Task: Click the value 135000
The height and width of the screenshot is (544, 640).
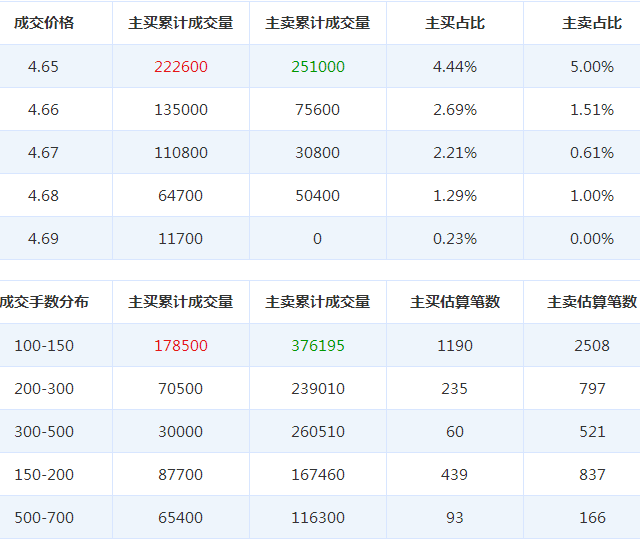Action: tap(181, 110)
